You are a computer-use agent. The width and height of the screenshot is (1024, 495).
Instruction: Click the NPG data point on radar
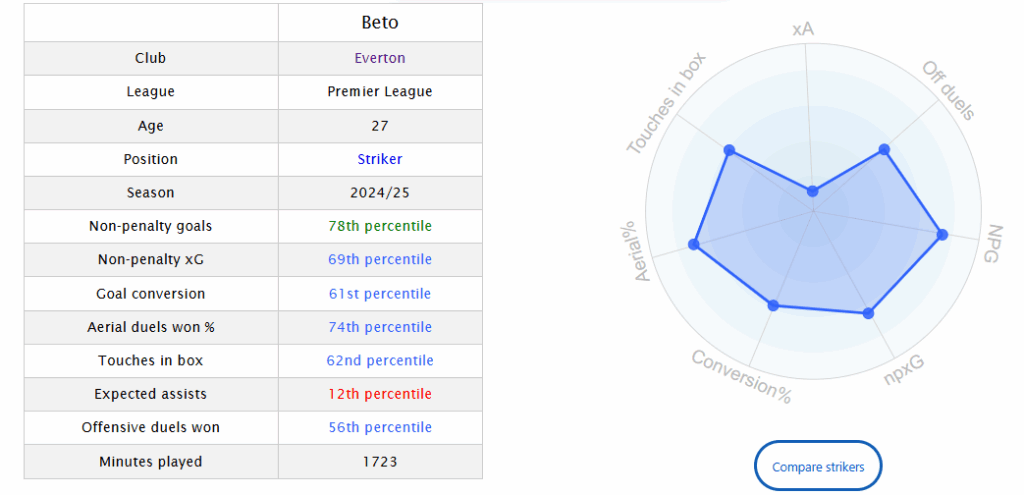942,236
